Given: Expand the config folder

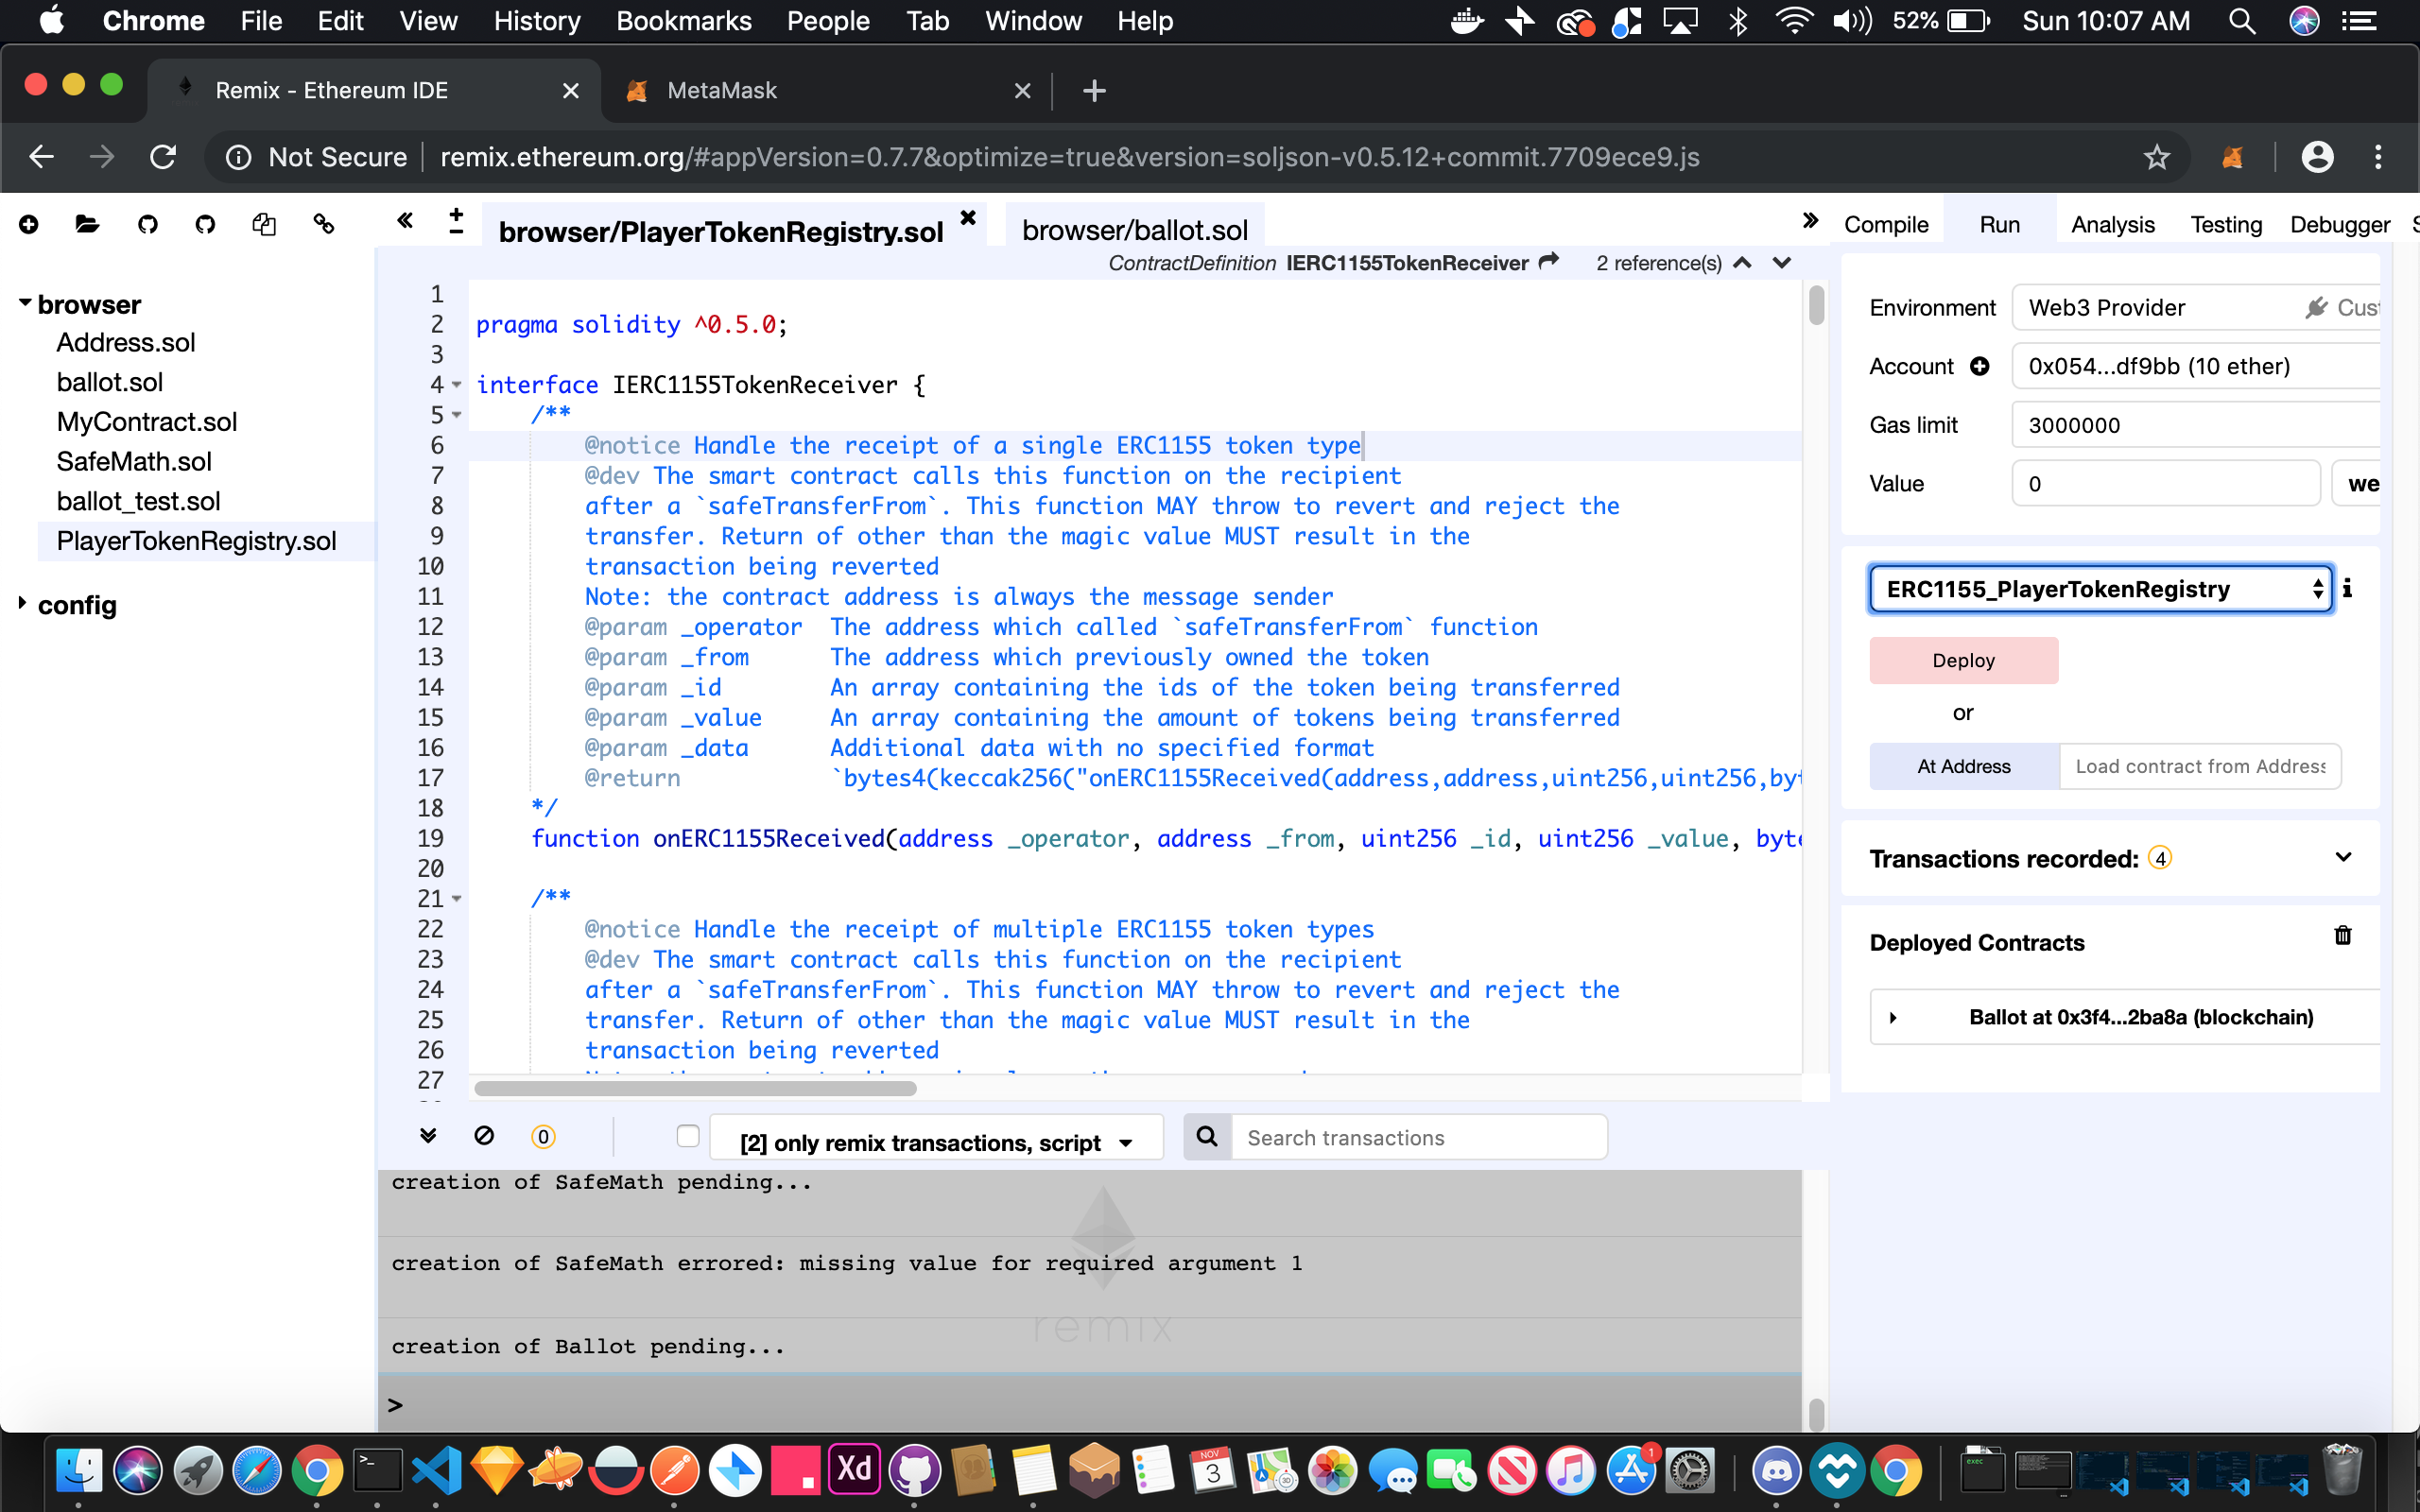Looking at the screenshot, I should tap(22, 604).
